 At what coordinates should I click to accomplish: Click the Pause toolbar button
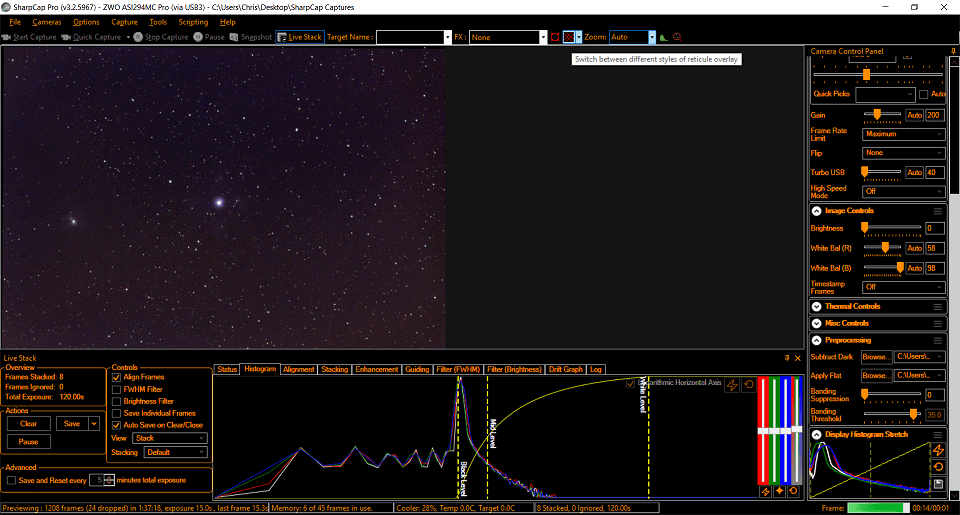pos(209,37)
